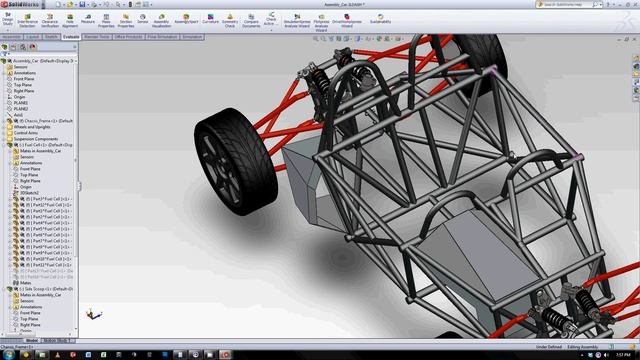Screen dimensions: 640x360
Task: Click 'Under Defined' status text
Action: coord(549,347)
